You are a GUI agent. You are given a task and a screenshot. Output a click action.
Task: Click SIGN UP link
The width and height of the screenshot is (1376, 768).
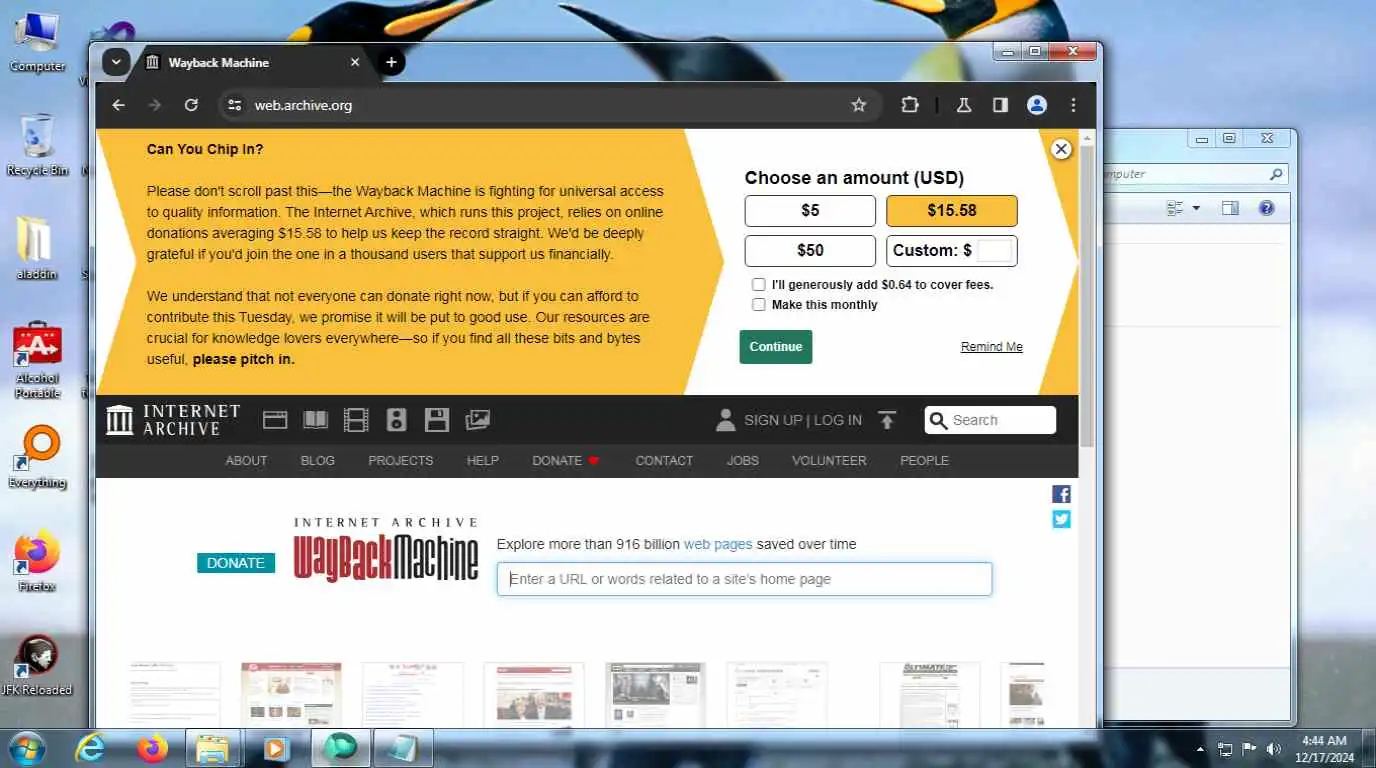pyautogui.click(x=773, y=420)
